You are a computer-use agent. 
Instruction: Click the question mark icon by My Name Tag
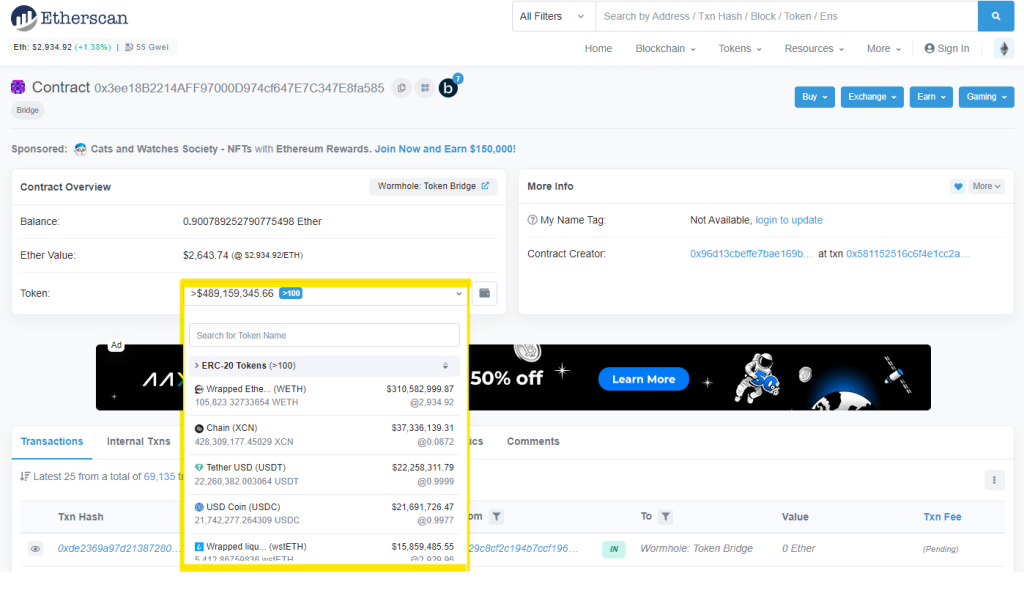click(x=532, y=220)
